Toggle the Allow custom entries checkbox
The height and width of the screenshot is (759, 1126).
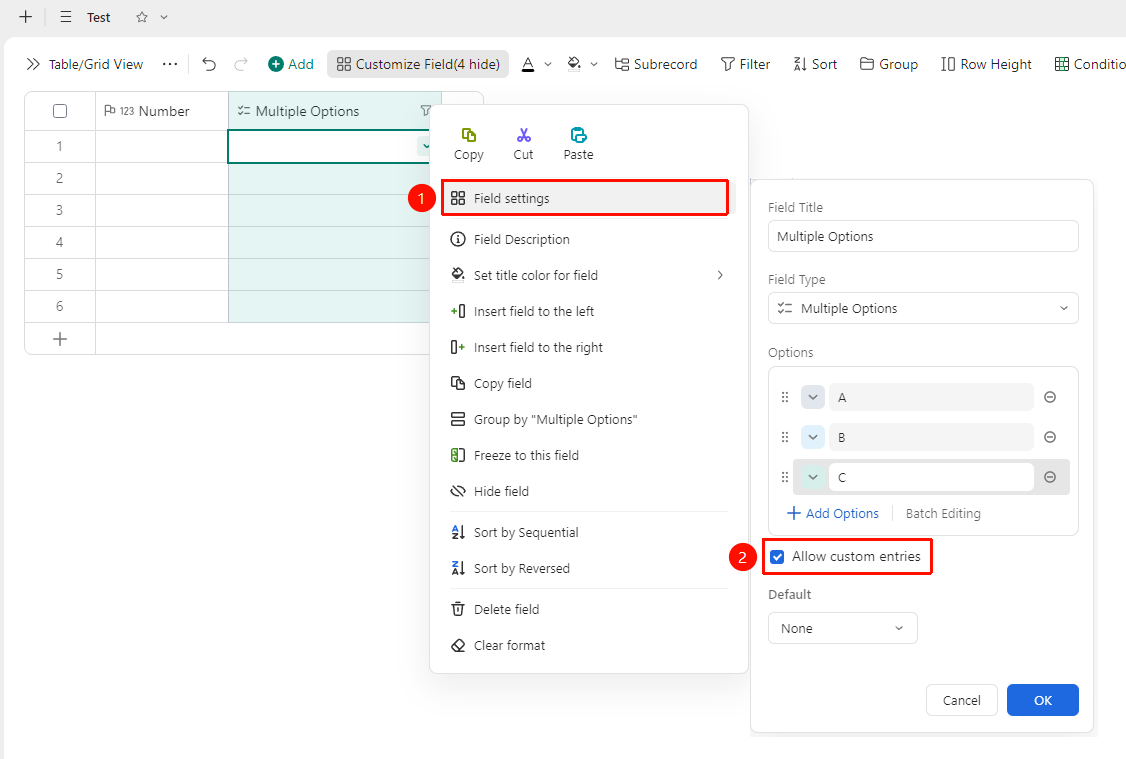[x=777, y=557]
